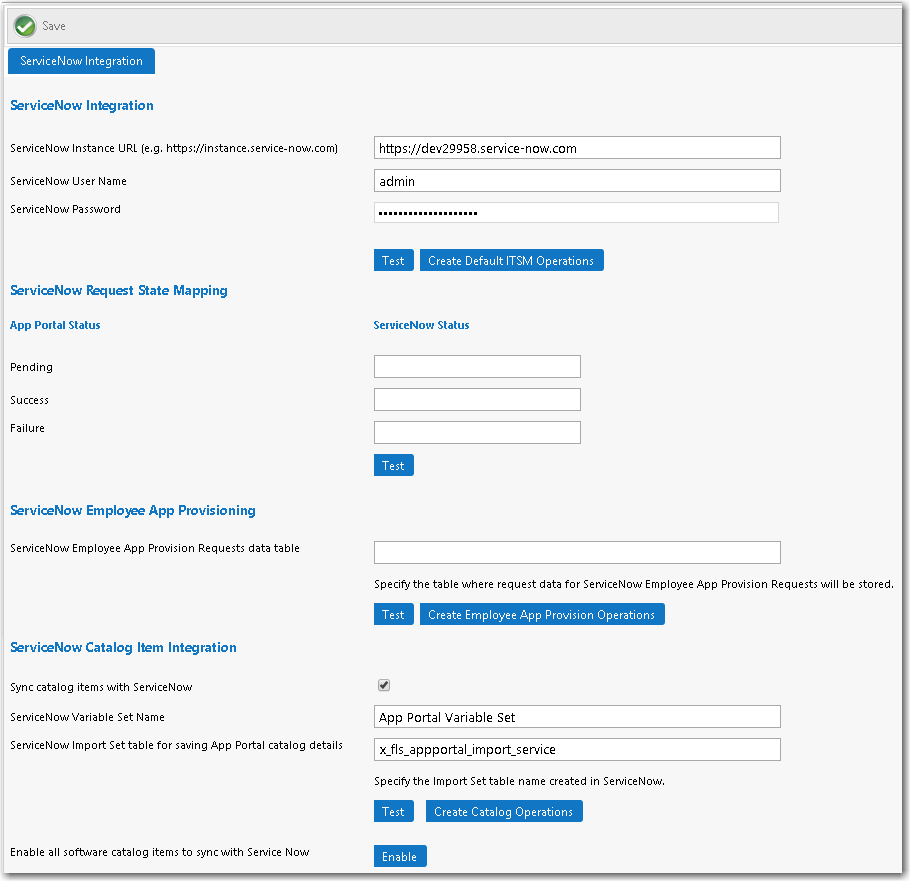
Task: Click the Create Catalog Operations button
Action: (504, 812)
